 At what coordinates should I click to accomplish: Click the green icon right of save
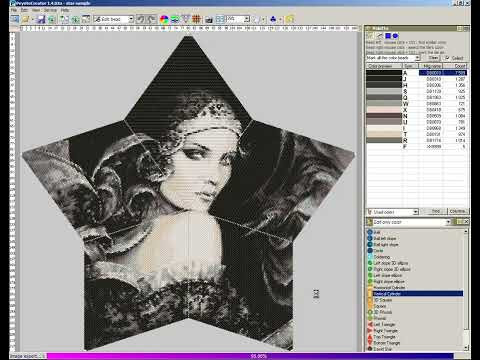[x=52, y=19]
